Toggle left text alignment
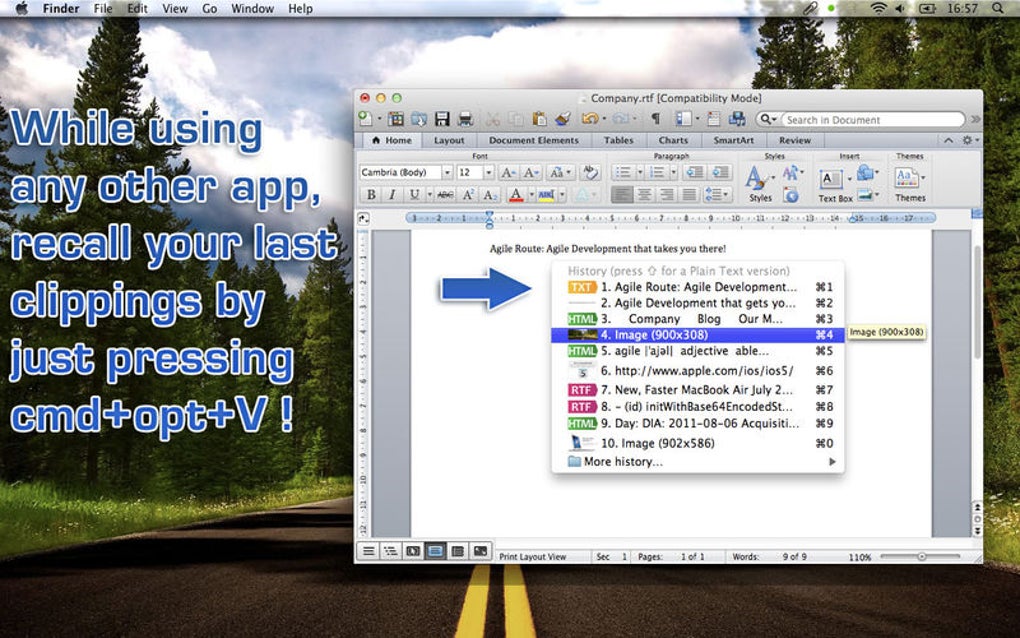1020x638 pixels. click(x=622, y=194)
